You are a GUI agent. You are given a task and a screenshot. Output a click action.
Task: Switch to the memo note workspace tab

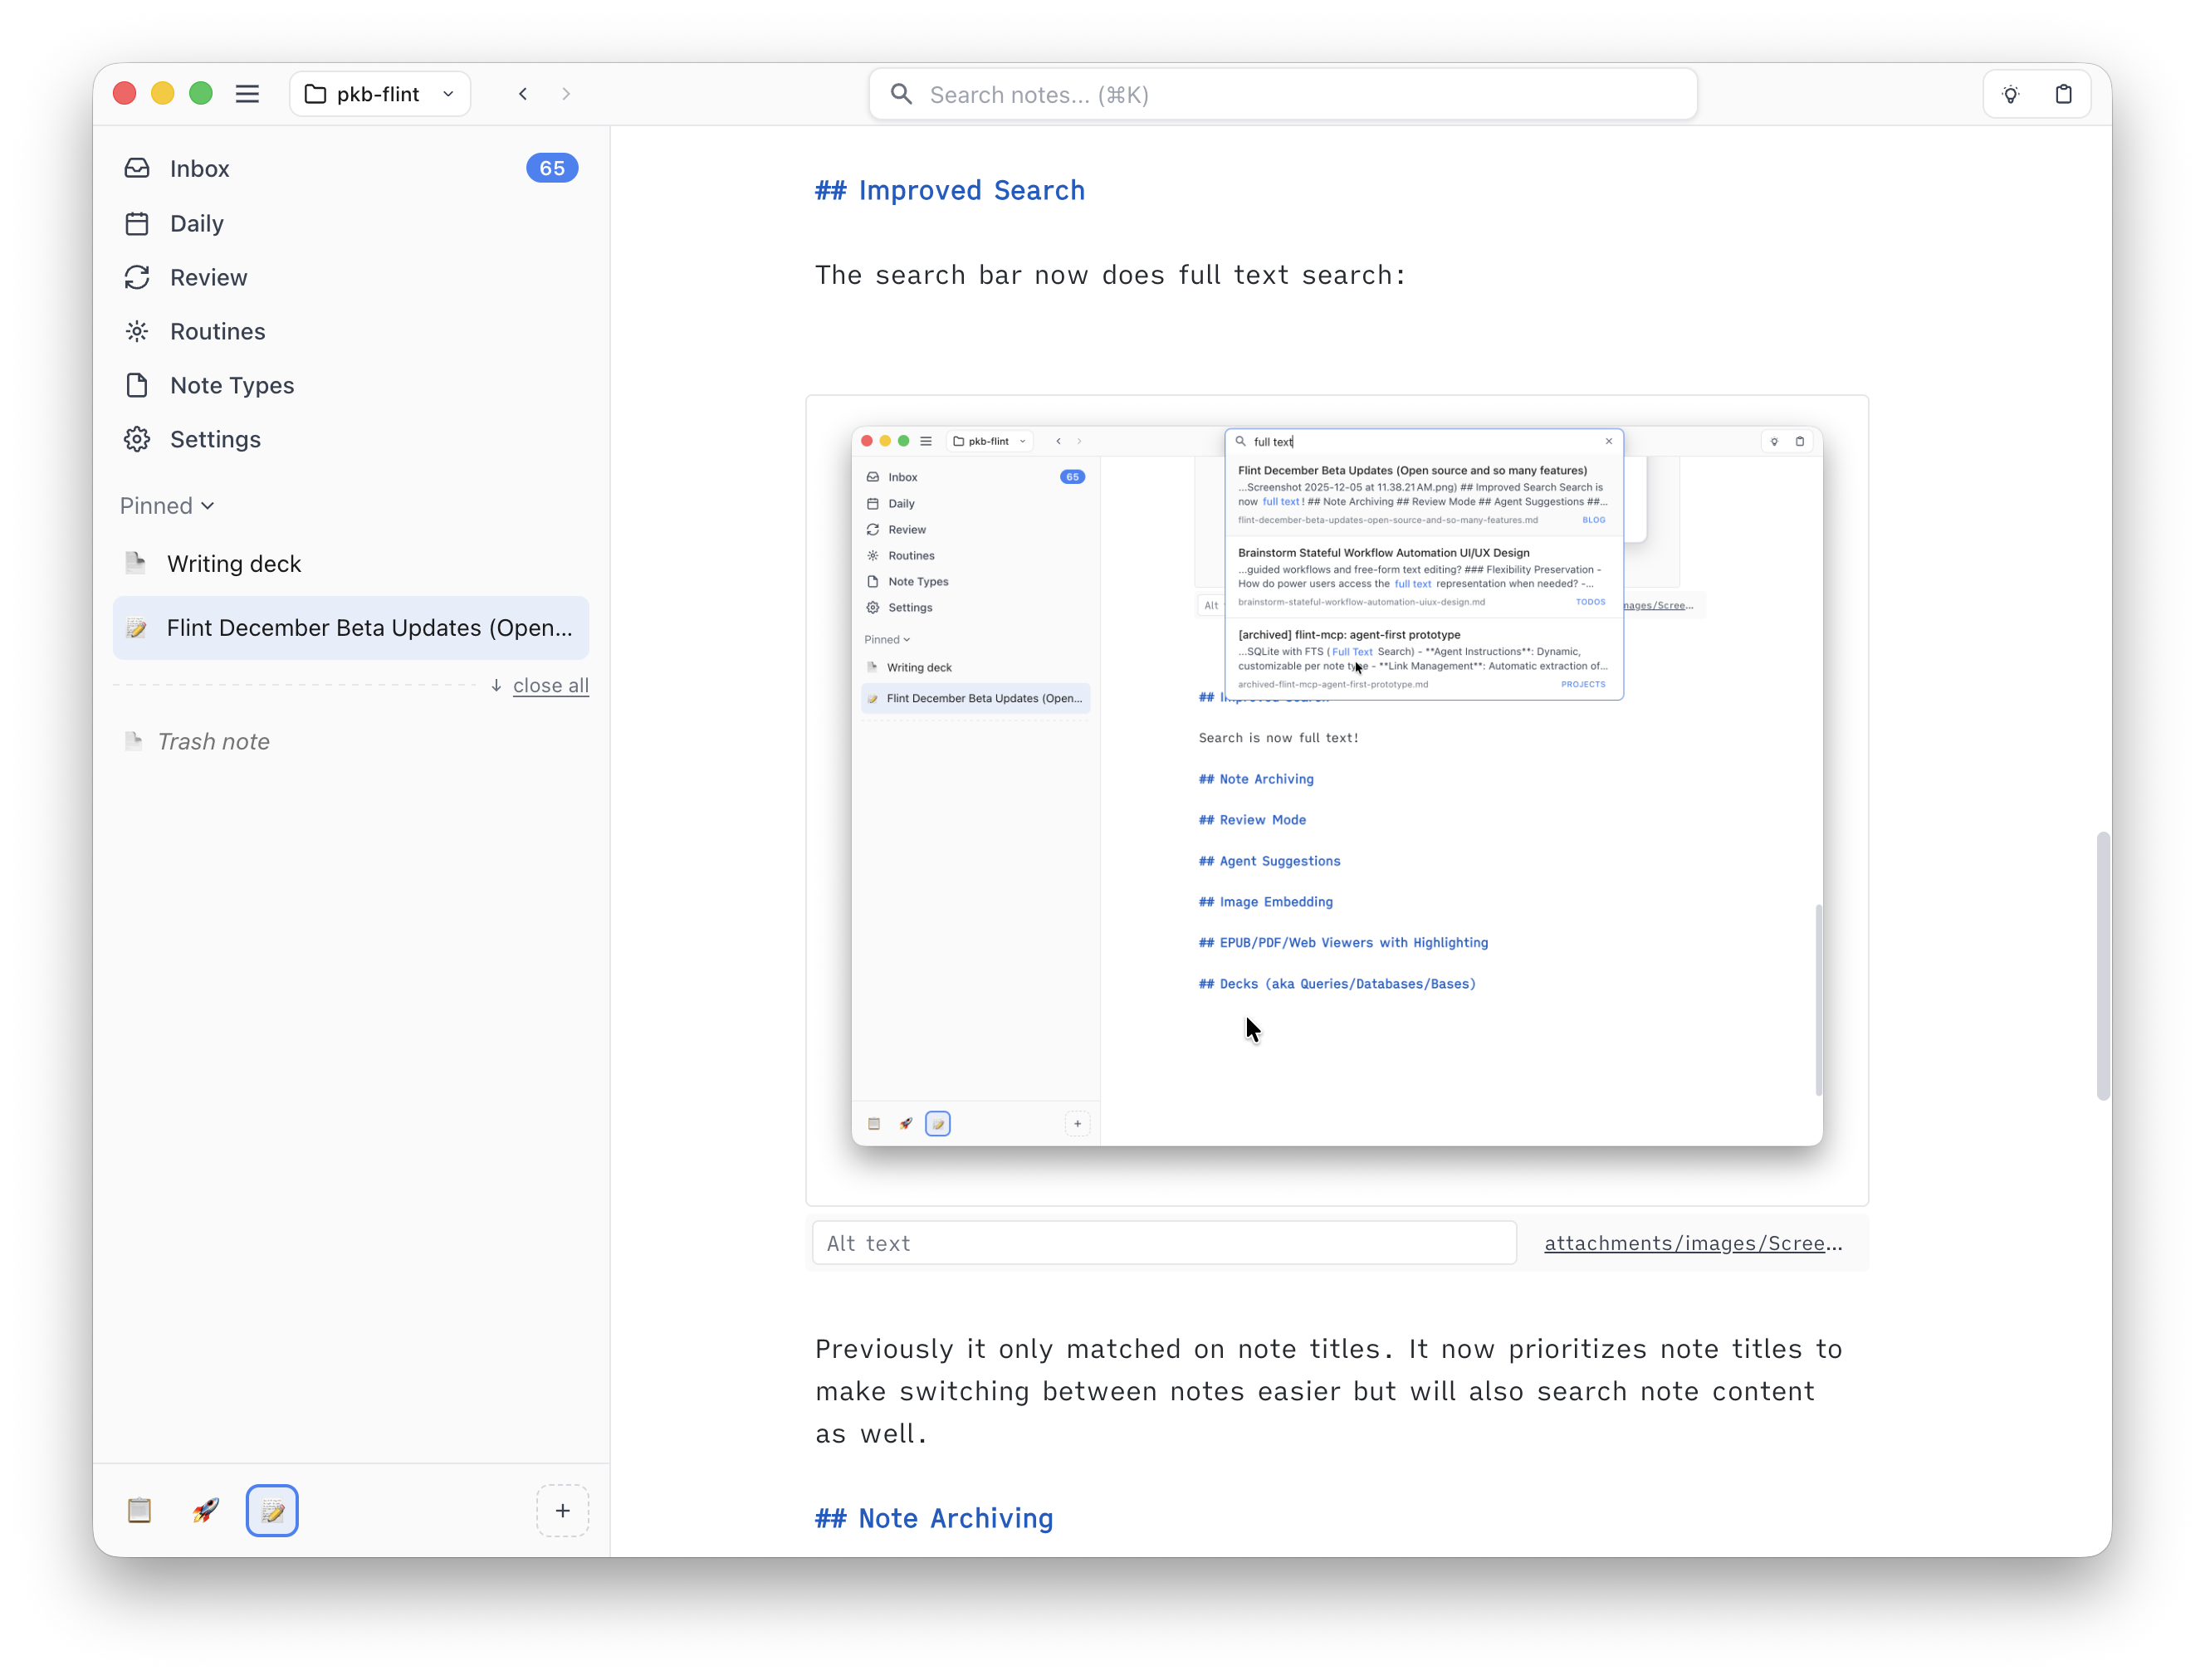271,1510
